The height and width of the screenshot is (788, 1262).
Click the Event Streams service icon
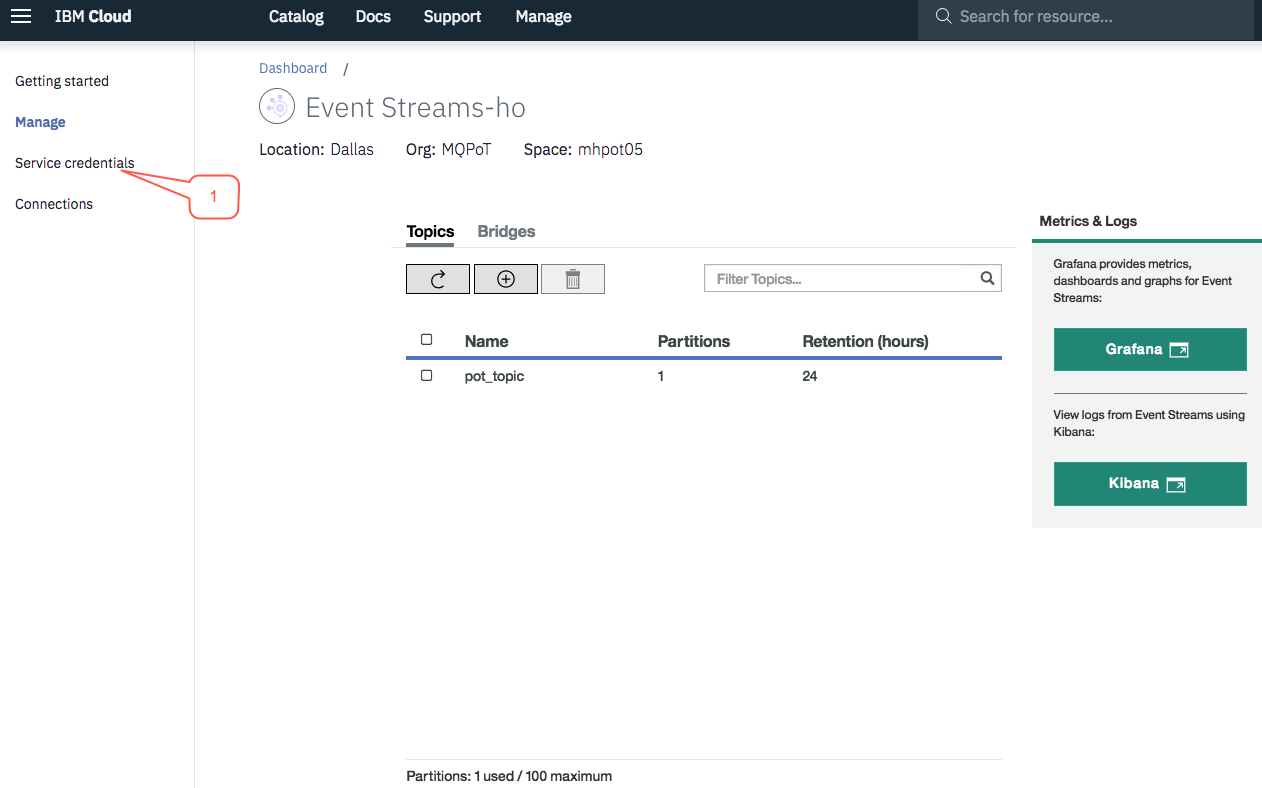point(277,106)
